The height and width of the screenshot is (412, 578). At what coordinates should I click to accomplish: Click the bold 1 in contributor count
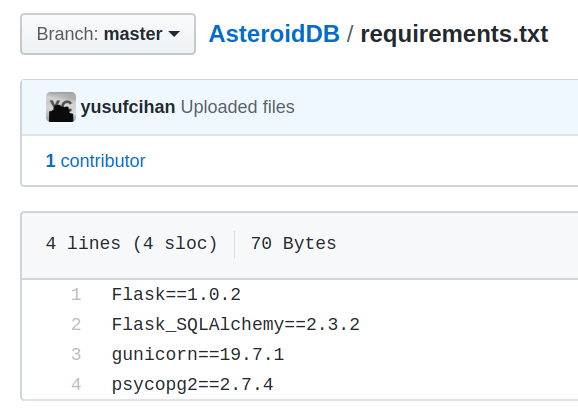(51, 161)
